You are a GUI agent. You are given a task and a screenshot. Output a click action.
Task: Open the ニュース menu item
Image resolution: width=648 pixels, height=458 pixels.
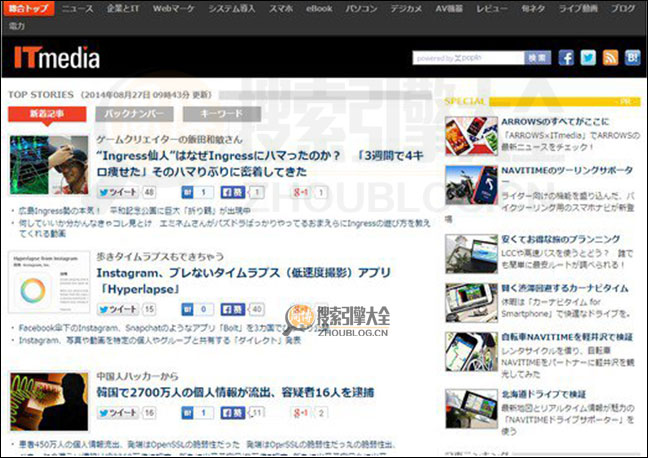tap(78, 8)
